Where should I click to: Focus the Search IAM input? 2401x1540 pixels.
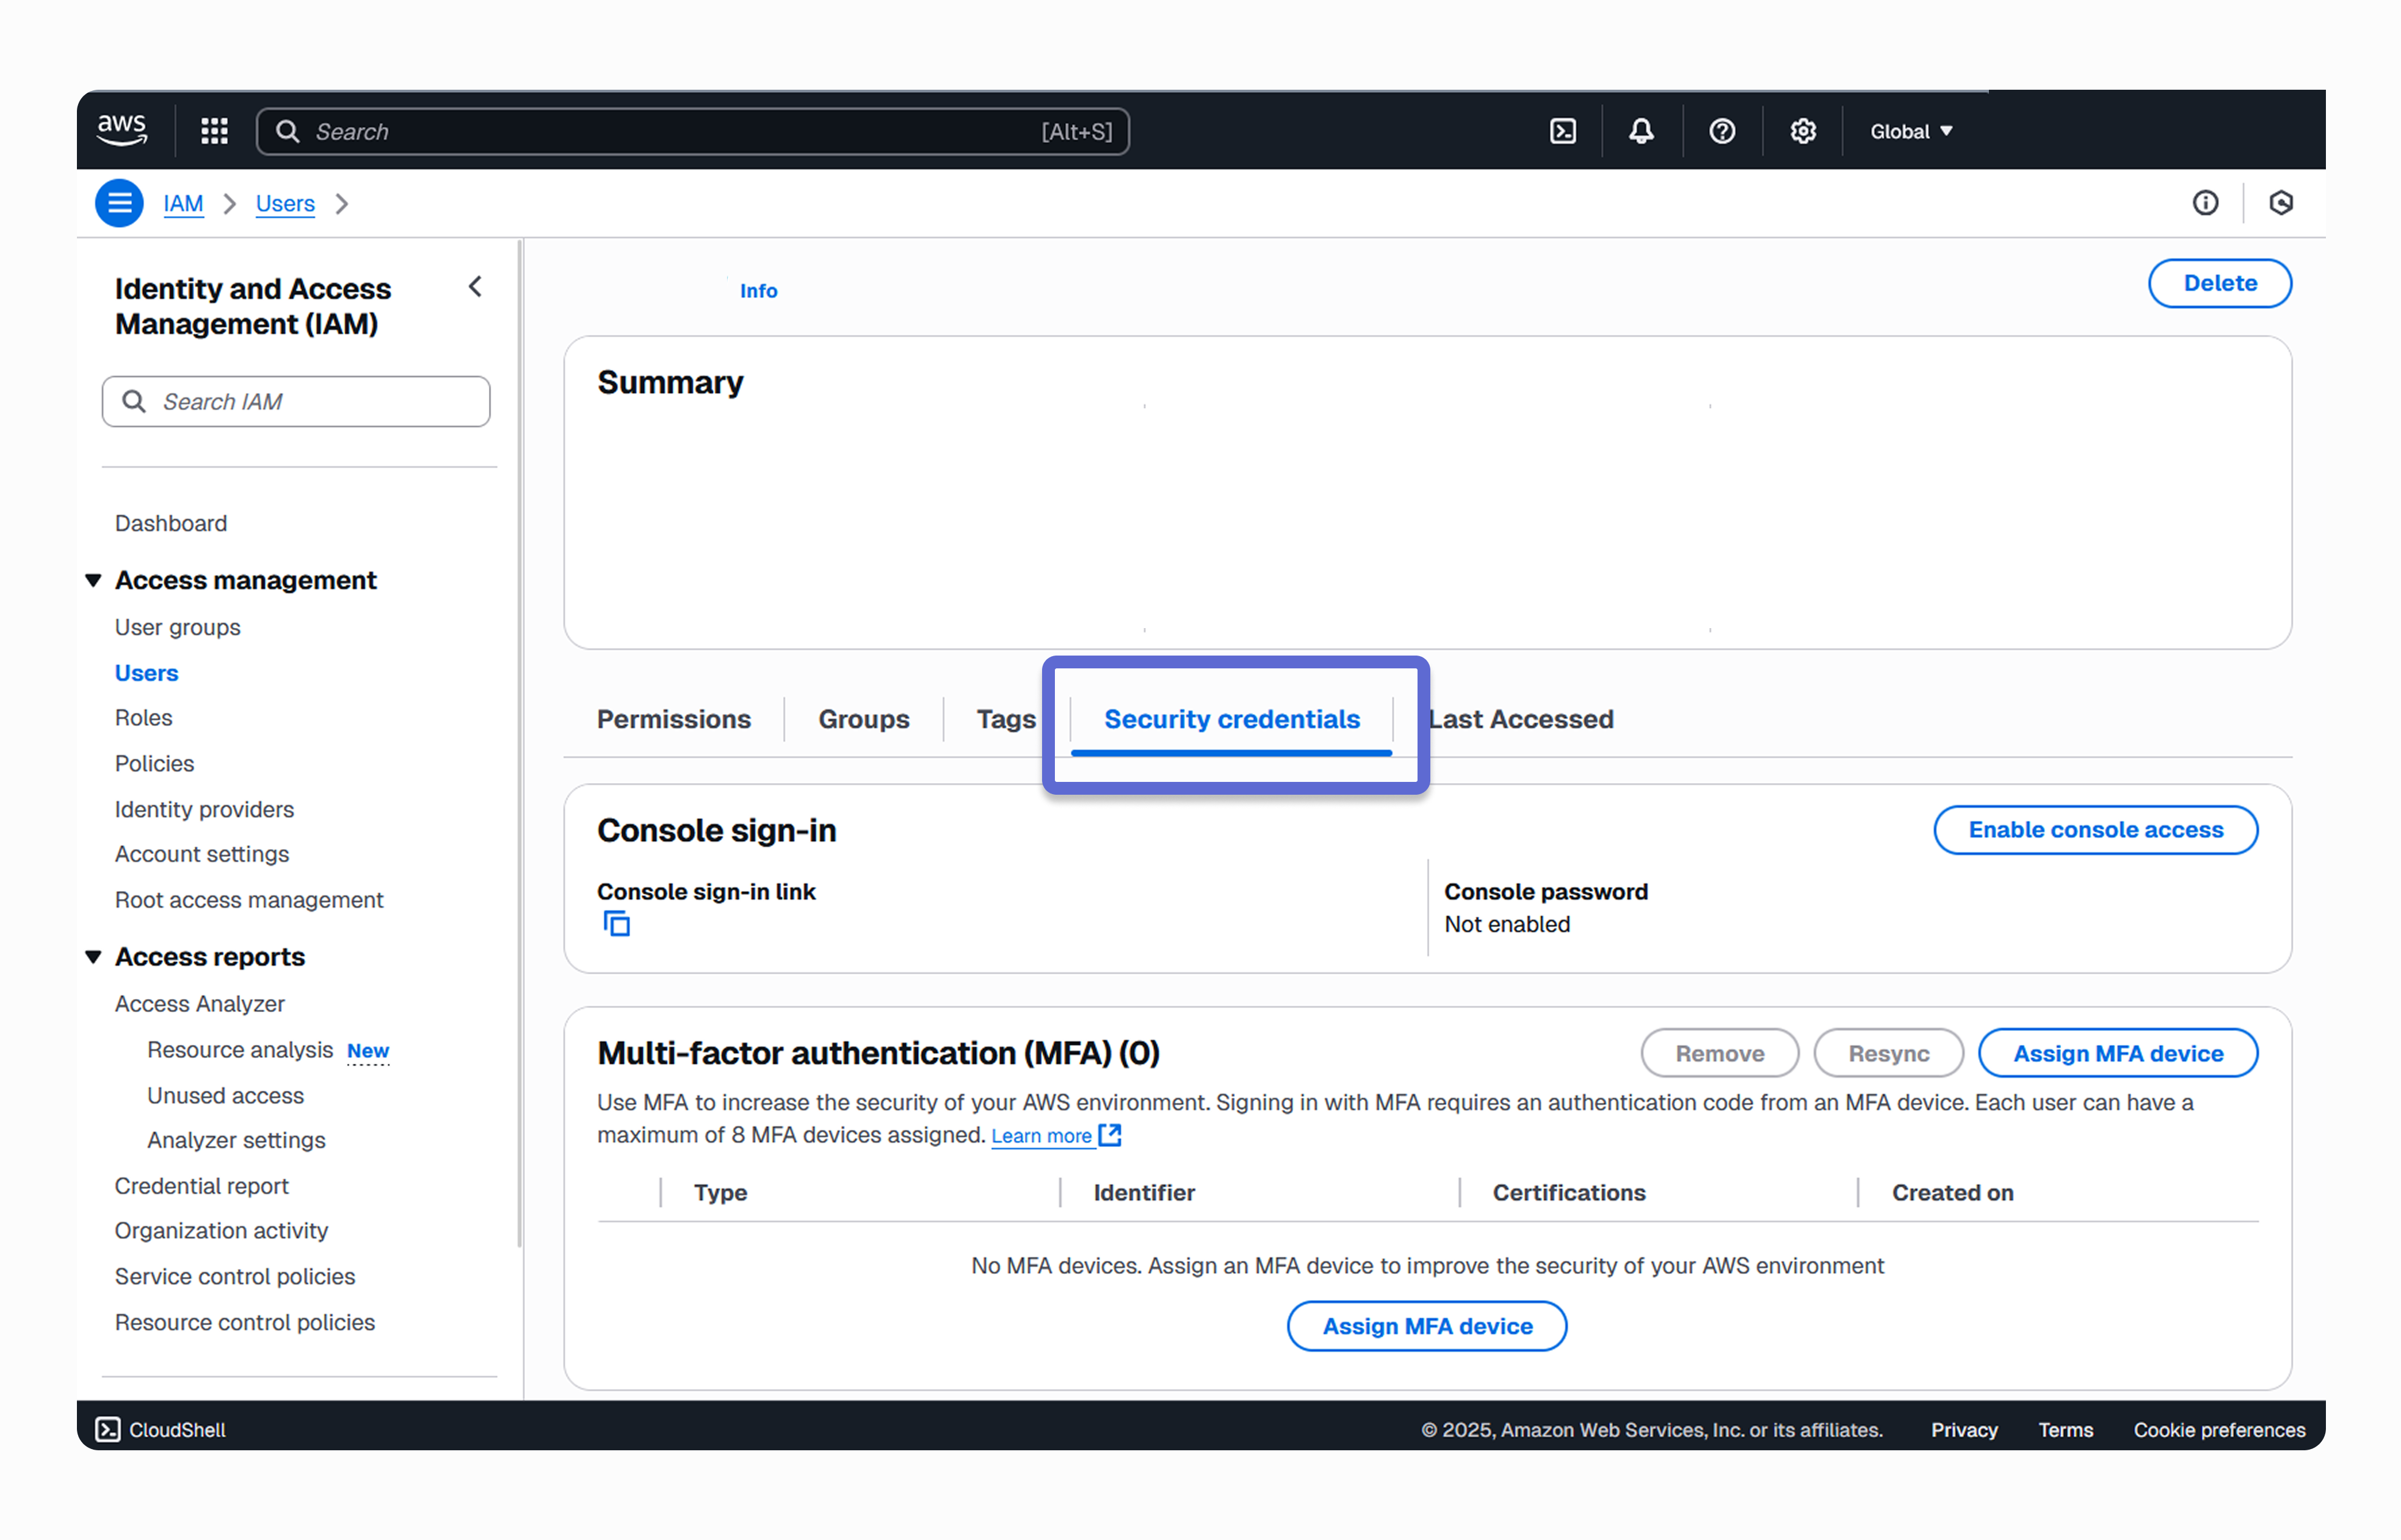296,401
